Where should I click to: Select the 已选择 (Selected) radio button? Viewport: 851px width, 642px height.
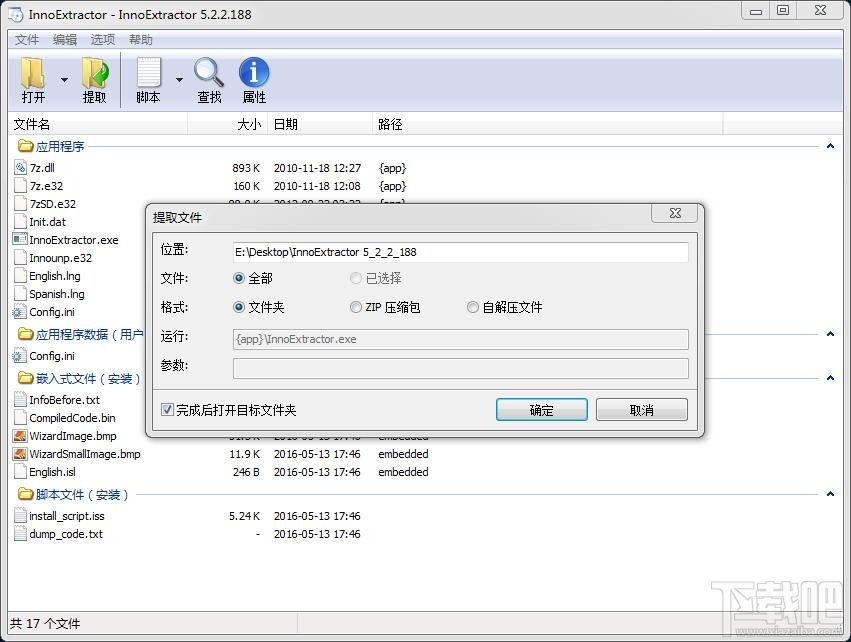coord(355,278)
